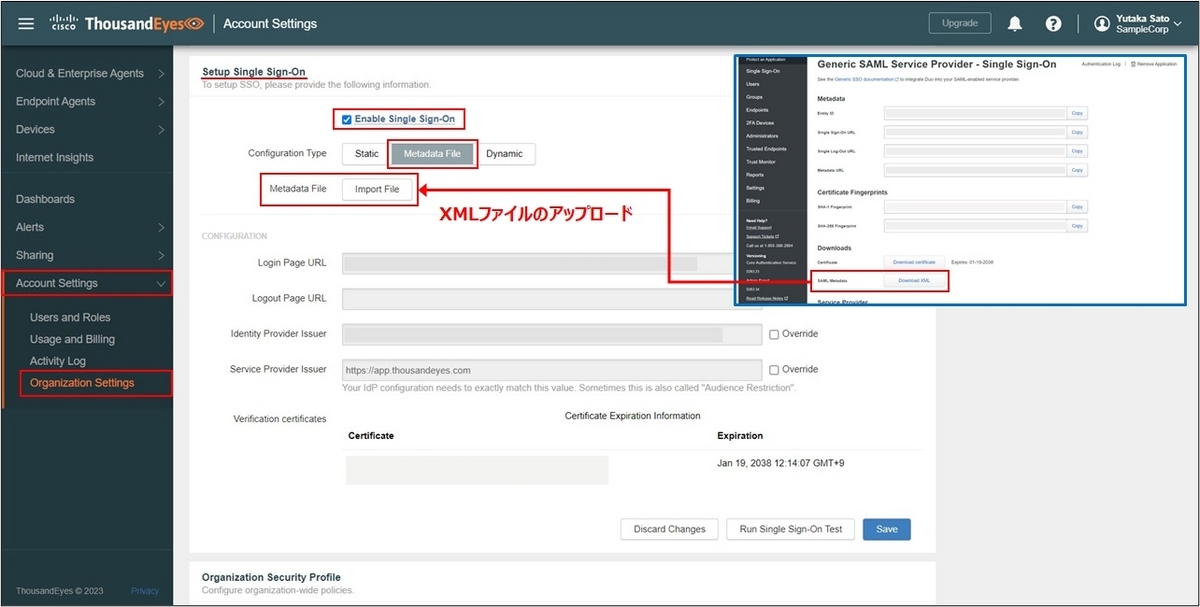This screenshot has height=607, width=1200.
Task: Open Authentication Log link in Duo
Action: point(1102,64)
